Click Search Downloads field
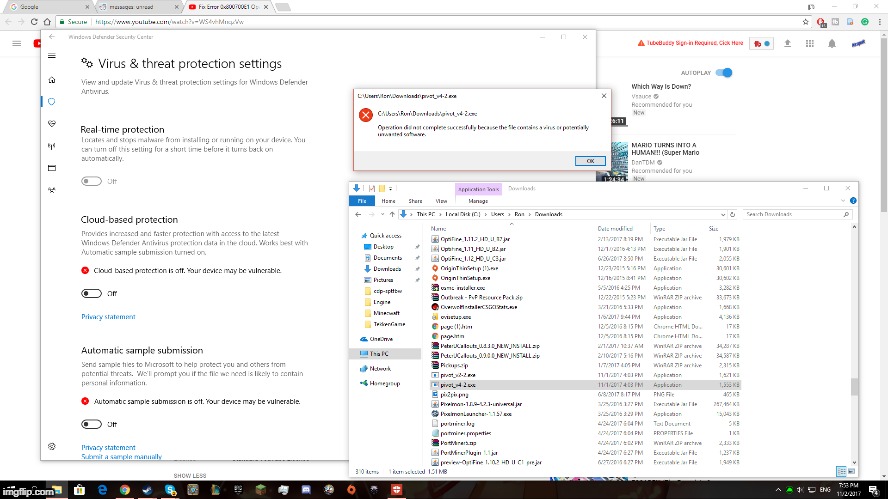This screenshot has height=499, width=888. click(797, 215)
